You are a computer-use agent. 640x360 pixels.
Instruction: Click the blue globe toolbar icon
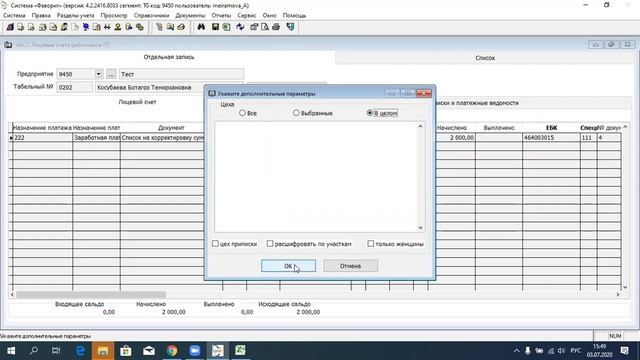86,27
